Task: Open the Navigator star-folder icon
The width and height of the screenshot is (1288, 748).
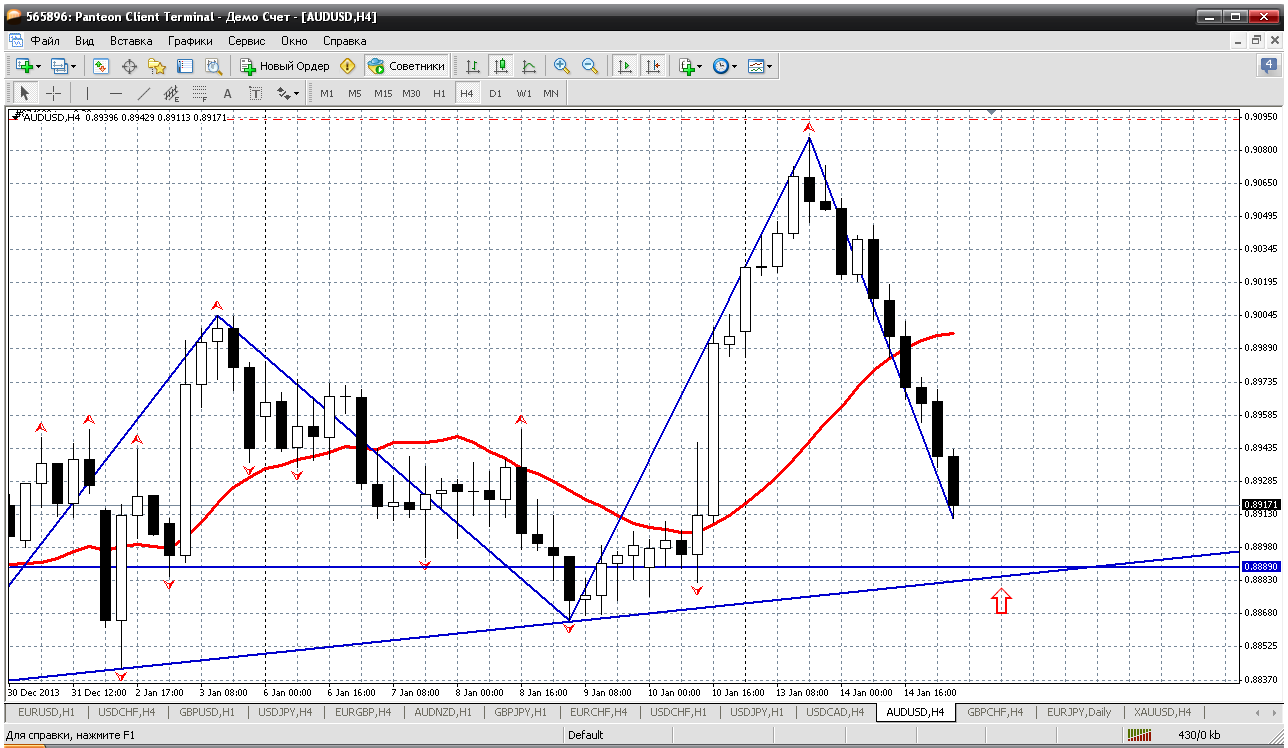Action: [x=157, y=66]
